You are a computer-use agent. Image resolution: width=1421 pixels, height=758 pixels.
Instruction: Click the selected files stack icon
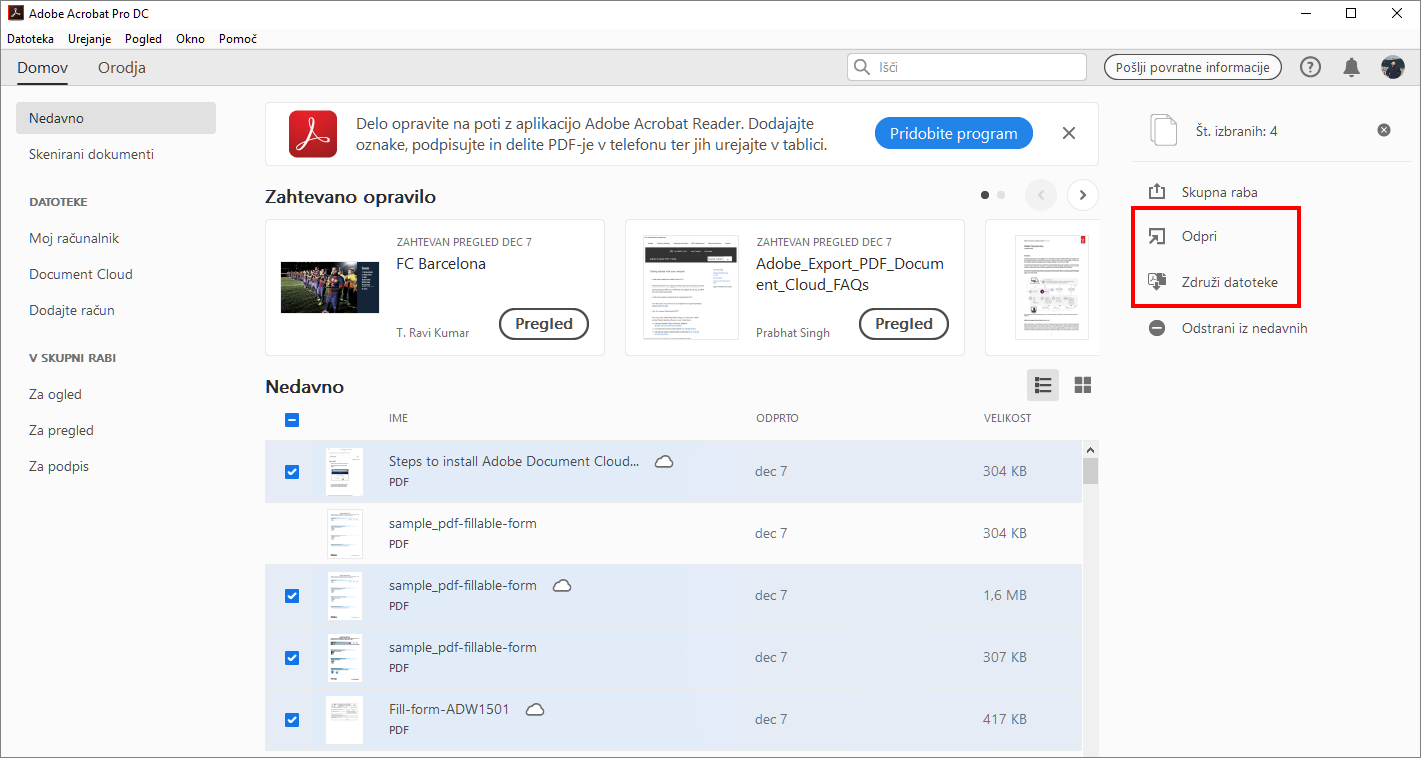click(1164, 131)
